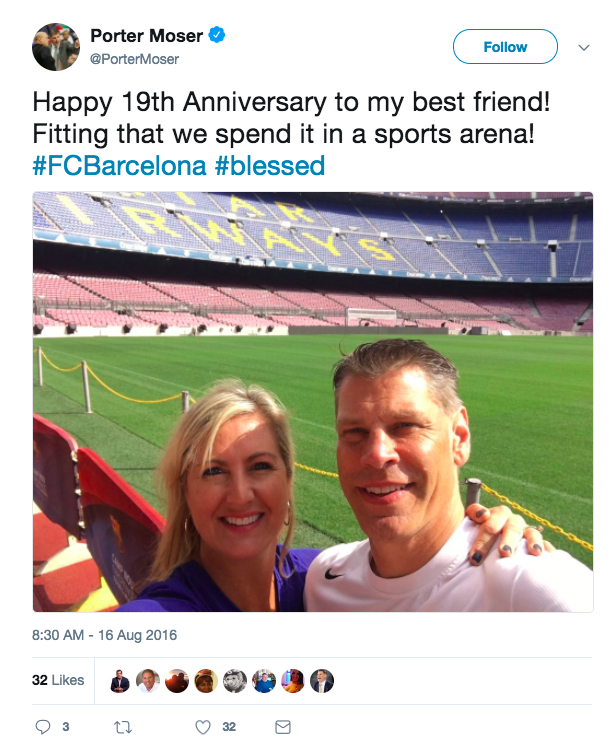The height and width of the screenshot is (753, 615).
Task: Click the reply speech bubble icon
Action: pyautogui.click(x=43, y=727)
